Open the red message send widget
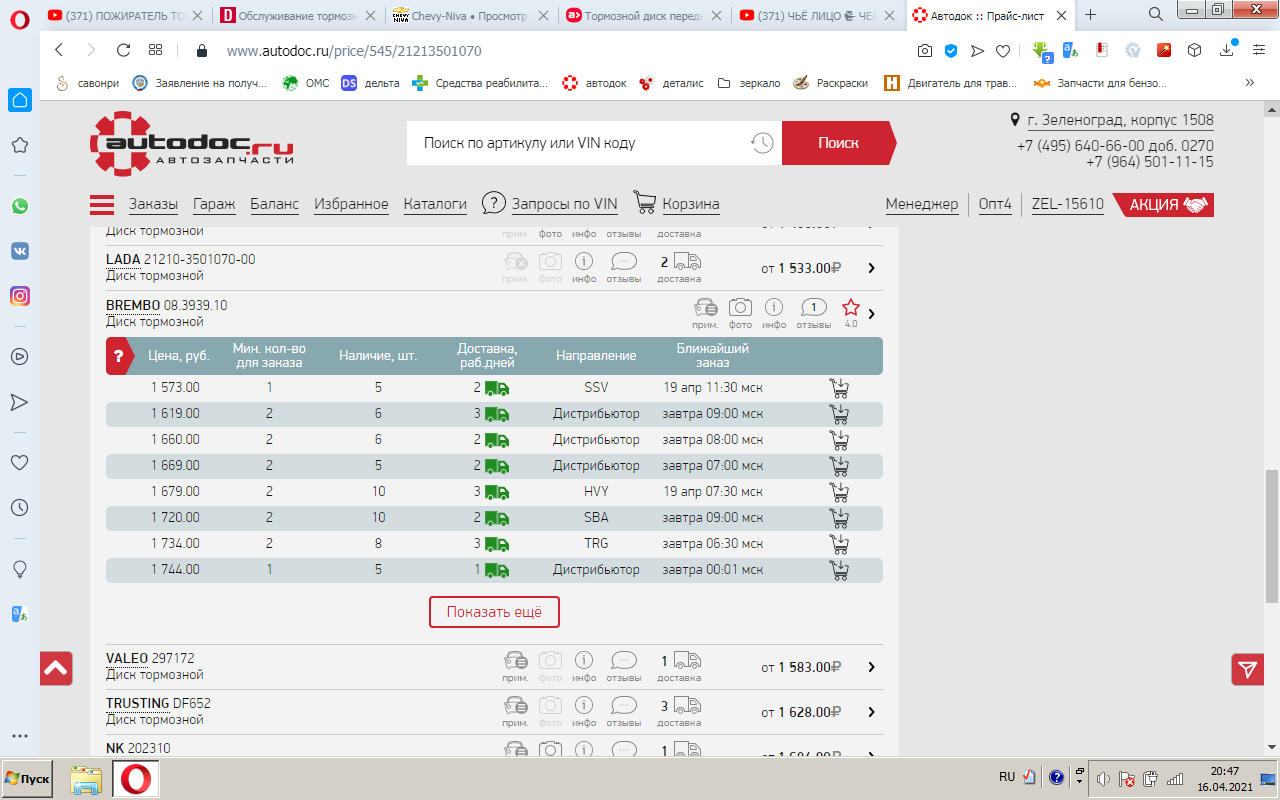The width and height of the screenshot is (1280, 800). [x=1248, y=669]
